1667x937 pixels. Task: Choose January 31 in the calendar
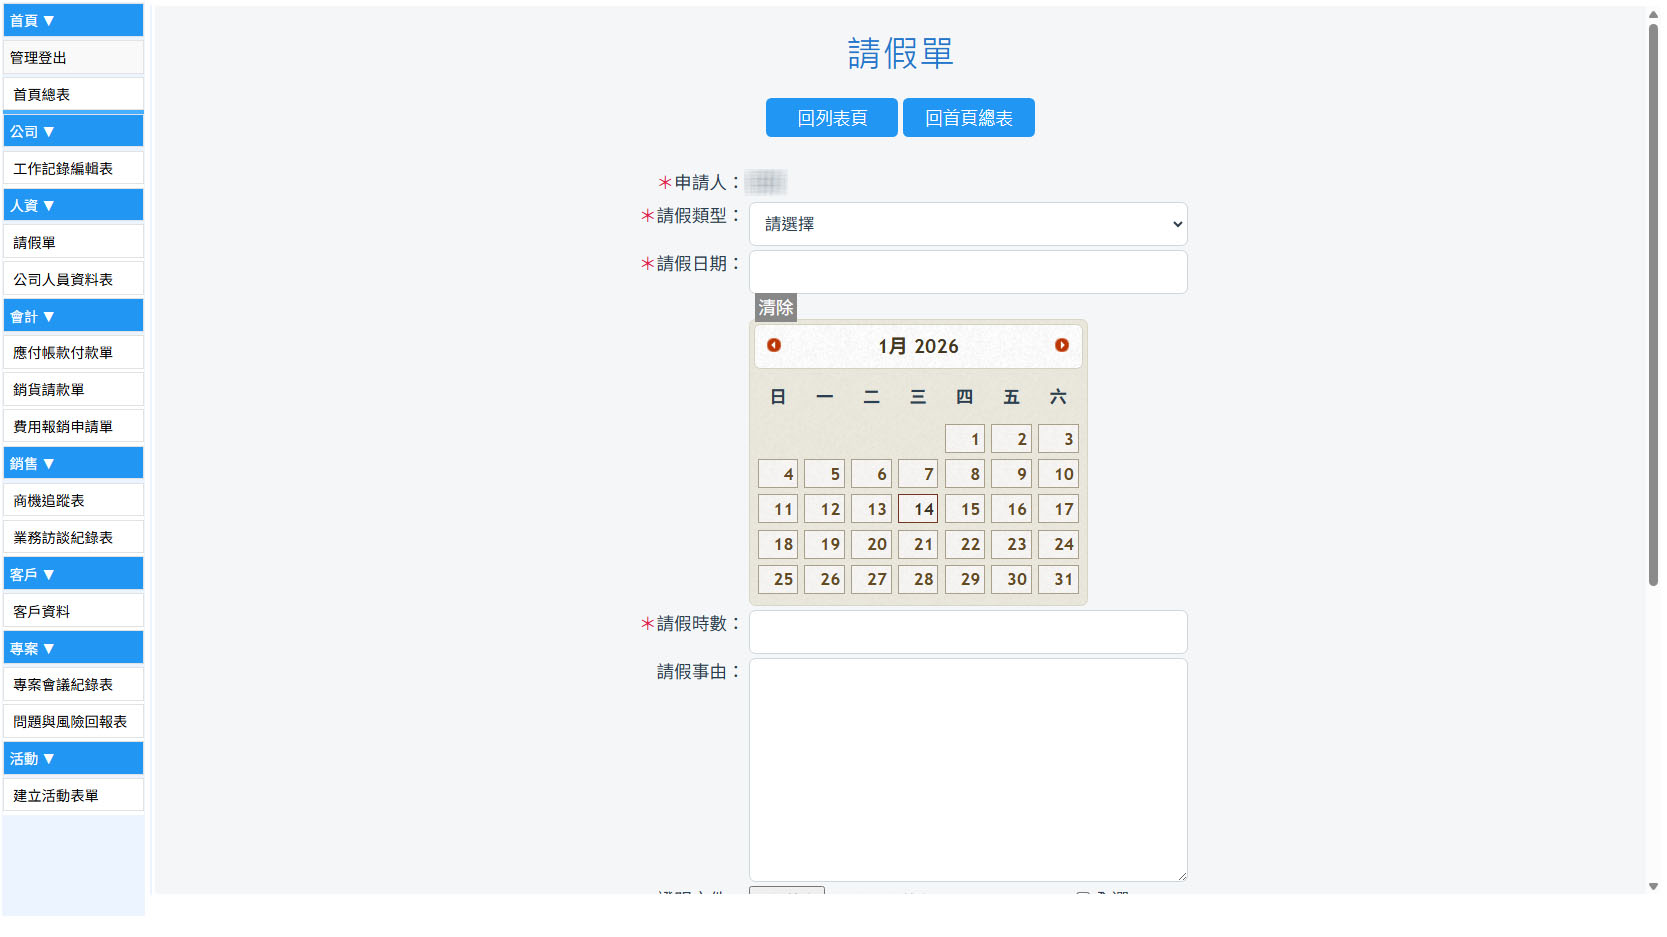(x=1058, y=579)
